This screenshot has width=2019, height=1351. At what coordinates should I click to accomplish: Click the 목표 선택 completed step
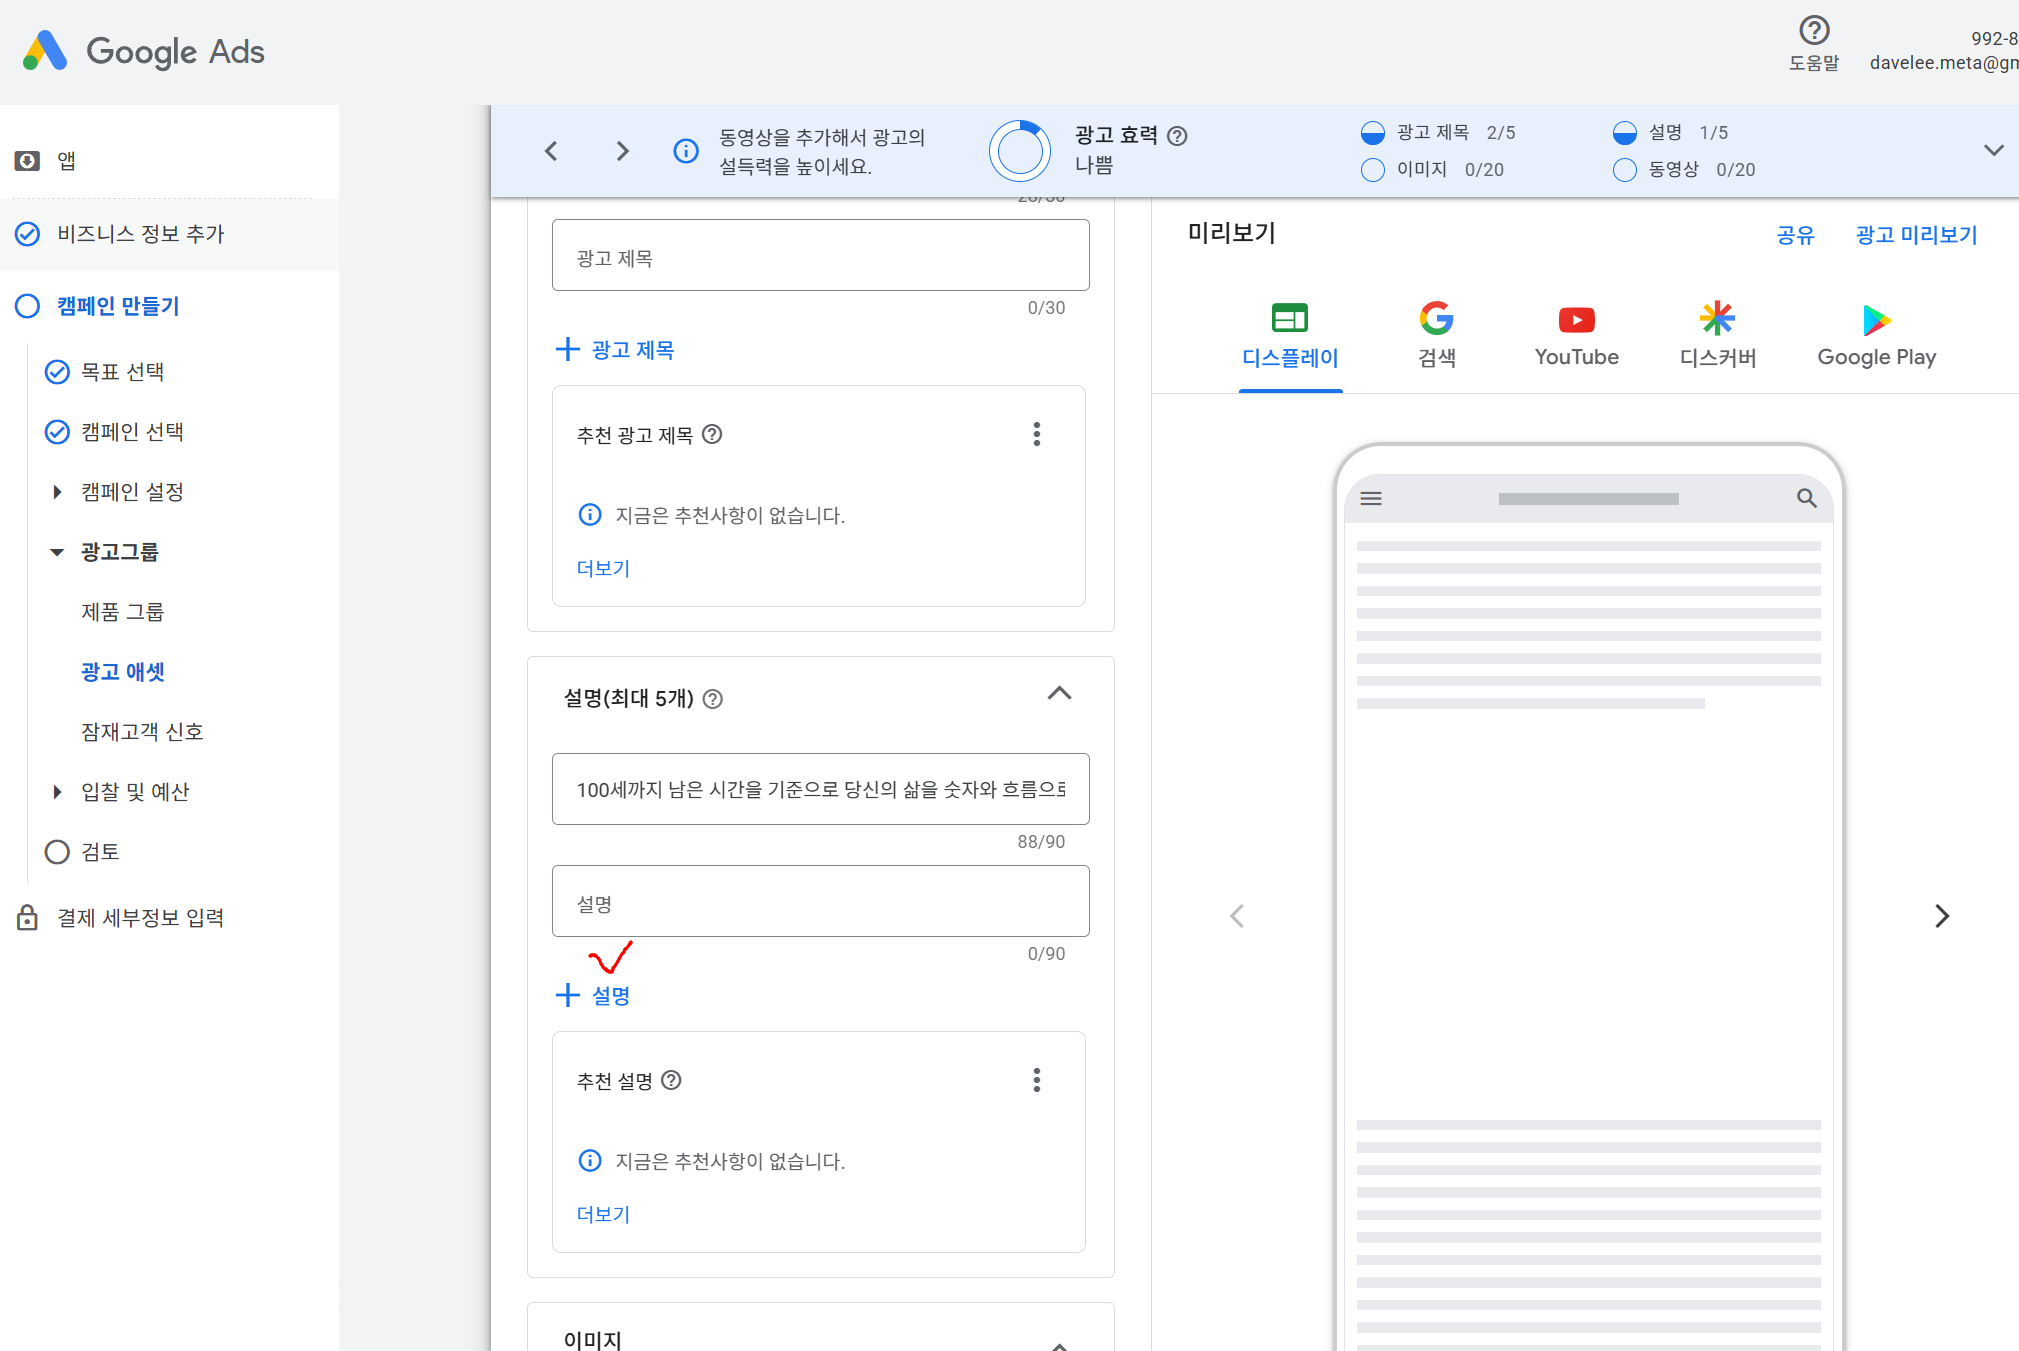[x=122, y=372]
